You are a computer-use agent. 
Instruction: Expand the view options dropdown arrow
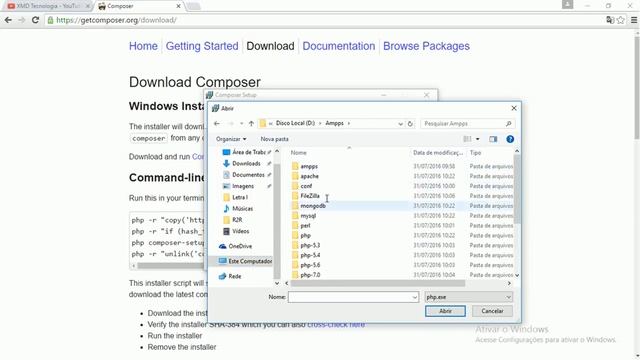pos(478,139)
